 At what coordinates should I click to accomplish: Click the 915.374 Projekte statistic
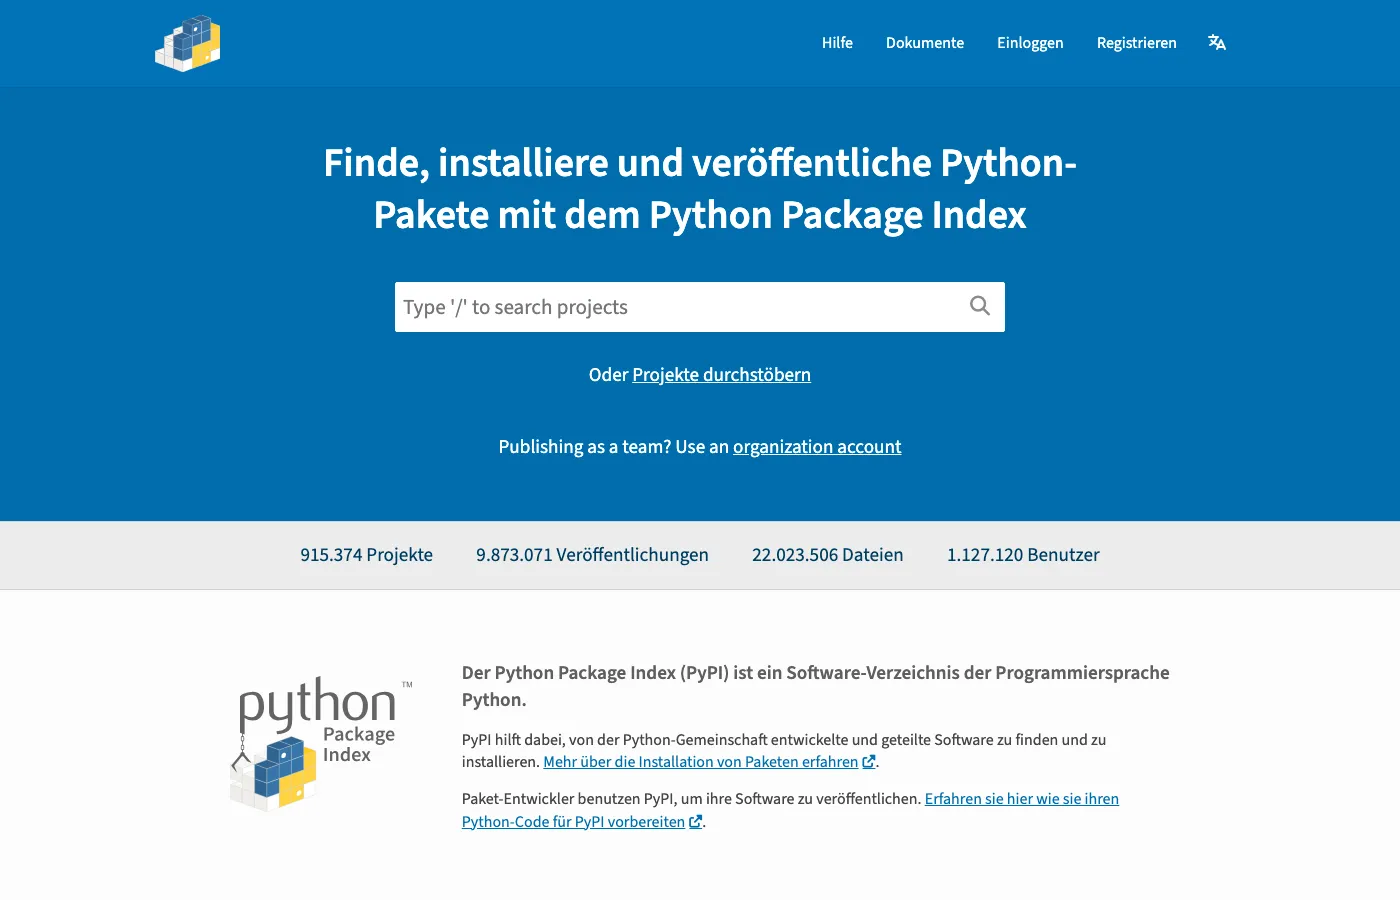click(x=366, y=555)
